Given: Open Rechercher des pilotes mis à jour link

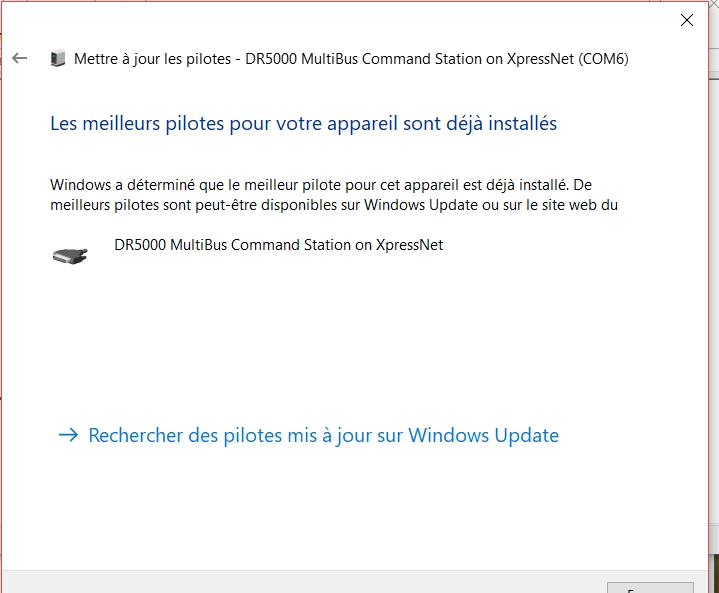Looking at the screenshot, I should pos(323,435).
